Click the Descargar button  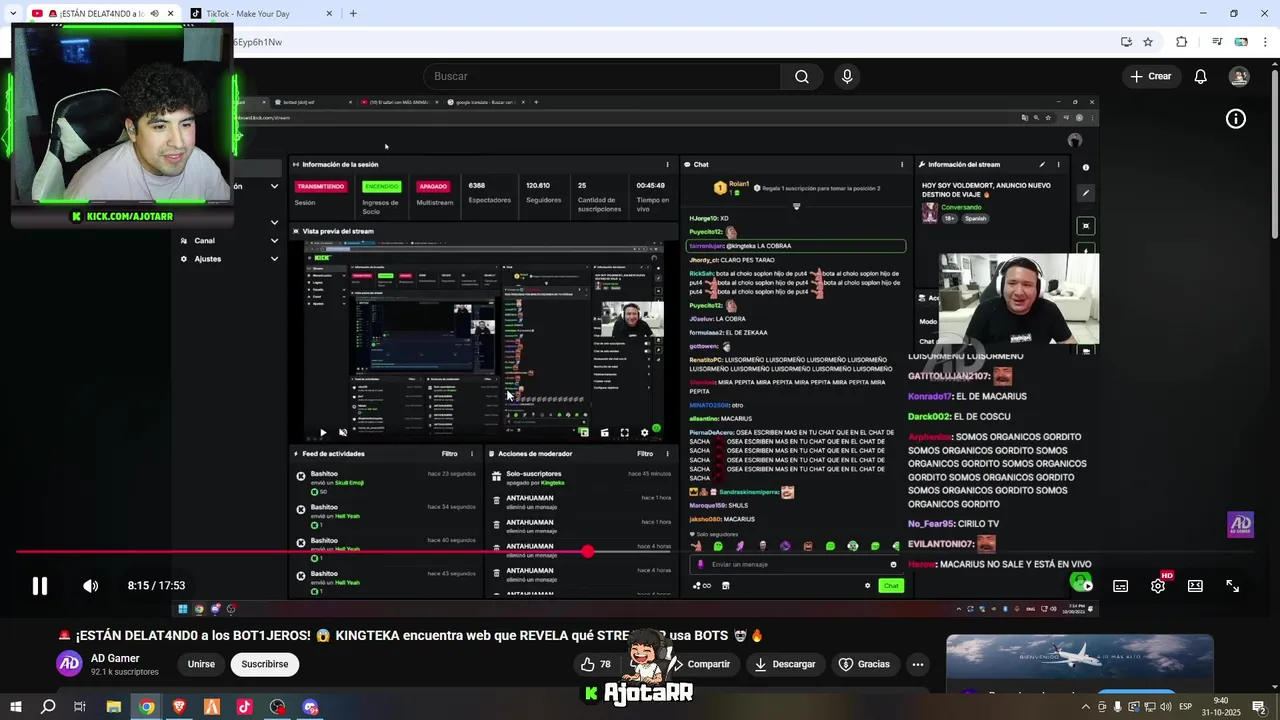coord(785,664)
